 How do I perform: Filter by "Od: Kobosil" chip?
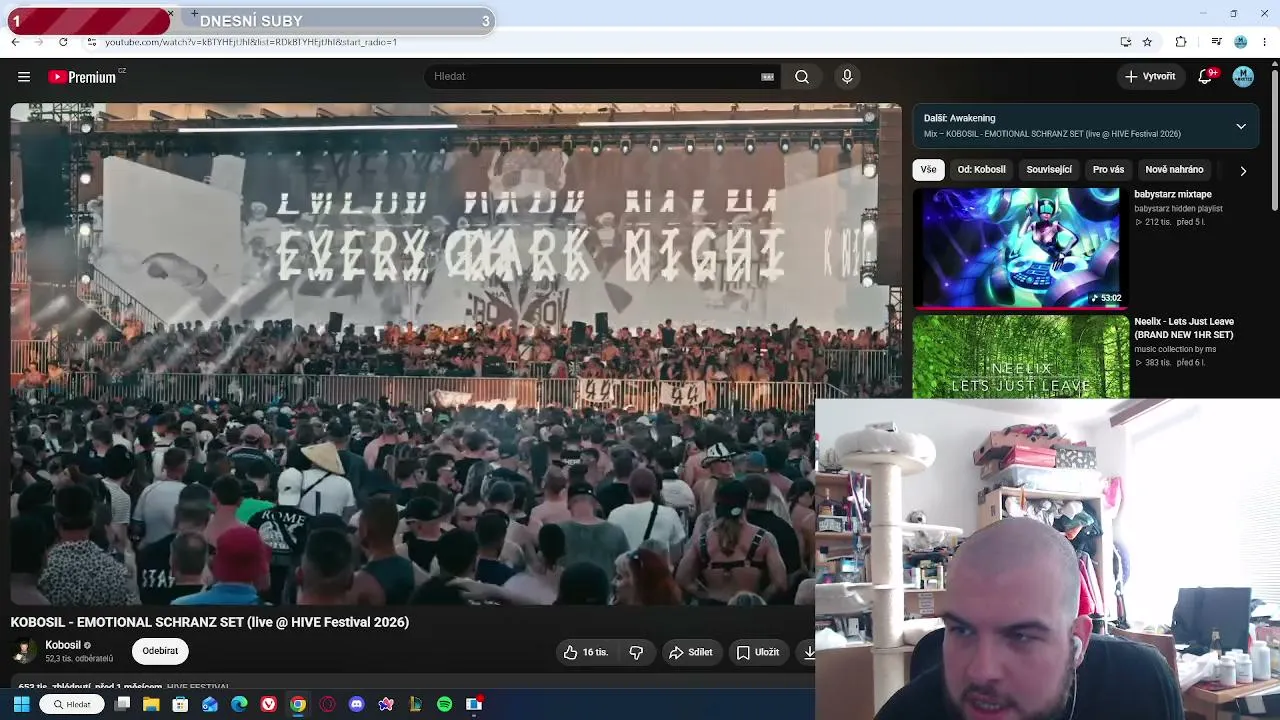[x=982, y=170]
